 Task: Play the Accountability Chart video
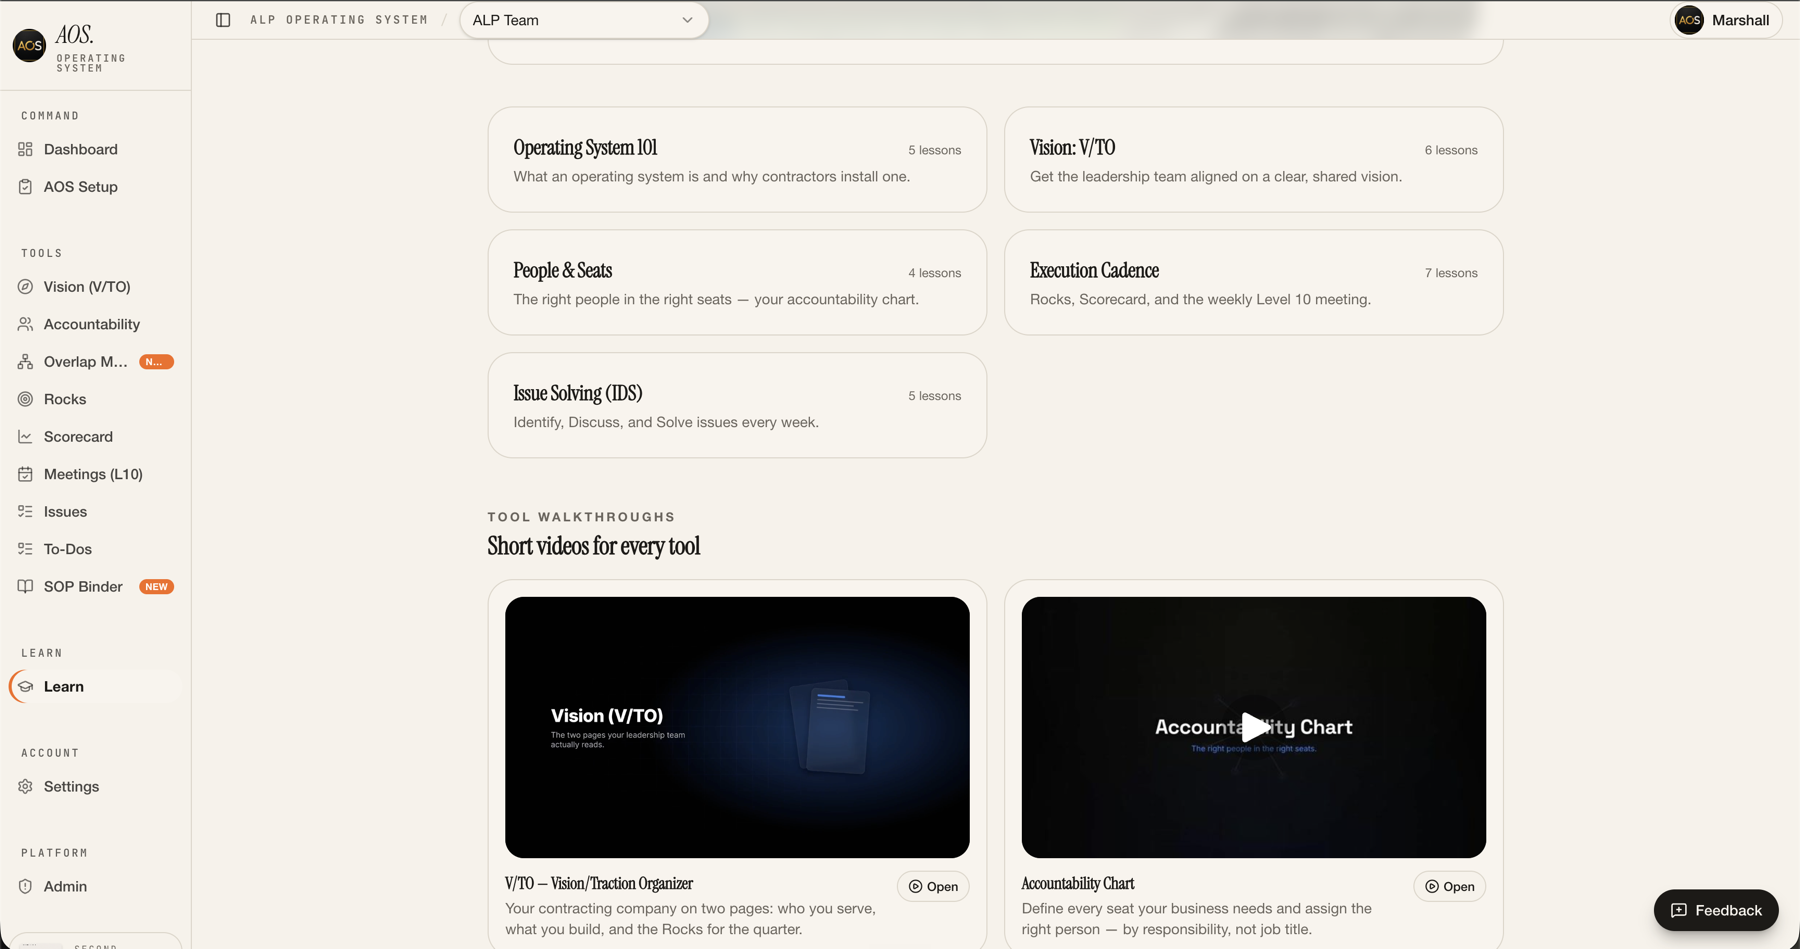click(1253, 727)
